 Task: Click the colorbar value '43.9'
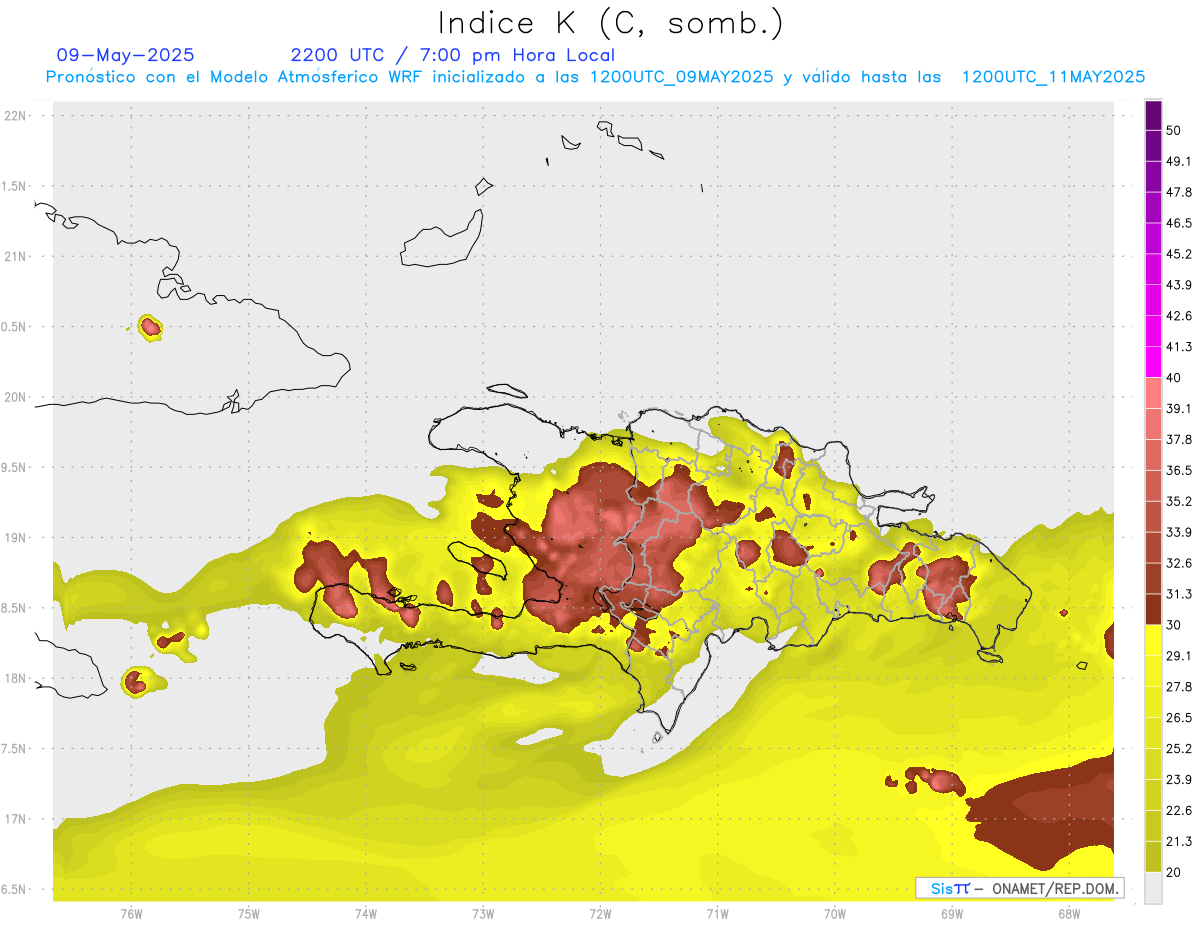click(x=1179, y=285)
